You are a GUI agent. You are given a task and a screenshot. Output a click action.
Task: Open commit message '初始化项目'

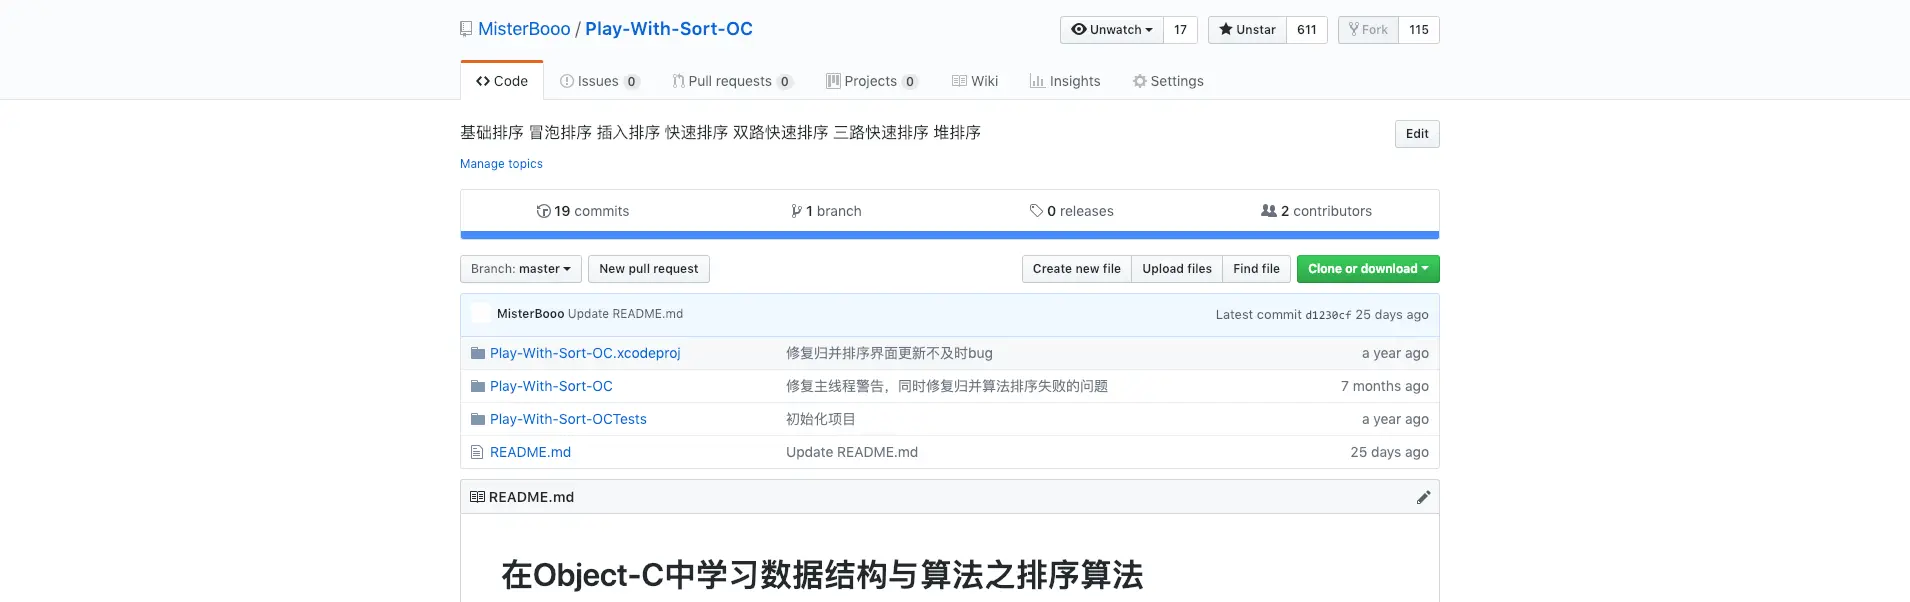point(821,419)
